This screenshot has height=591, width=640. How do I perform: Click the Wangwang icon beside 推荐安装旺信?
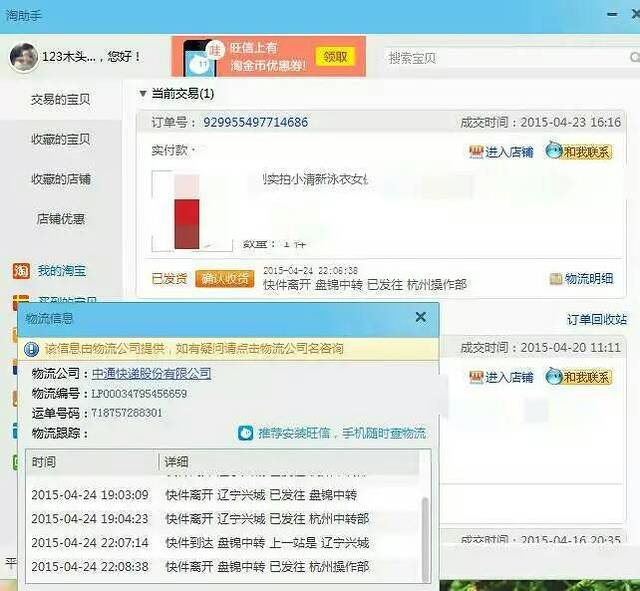(245, 433)
